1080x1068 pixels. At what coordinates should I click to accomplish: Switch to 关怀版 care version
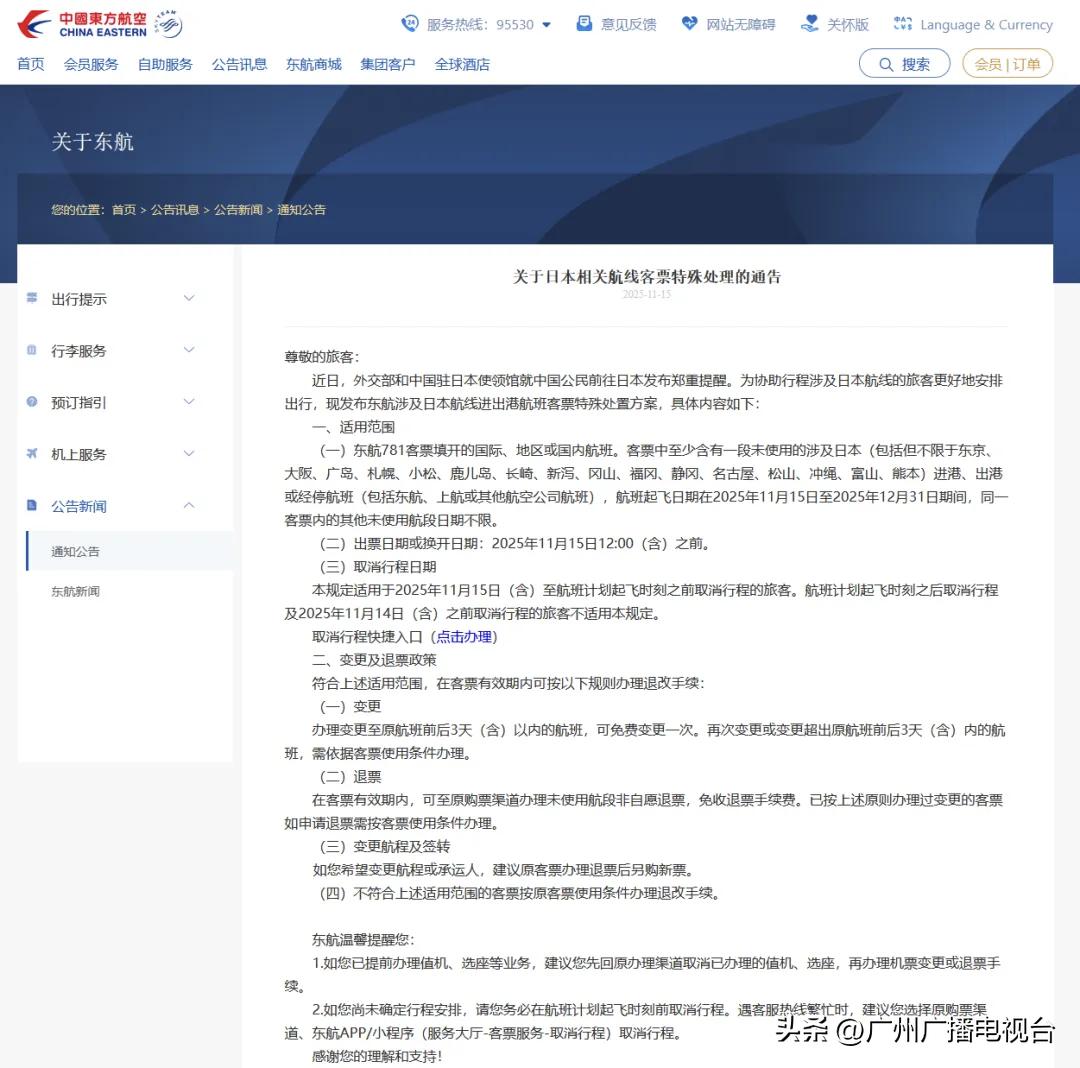tap(848, 25)
